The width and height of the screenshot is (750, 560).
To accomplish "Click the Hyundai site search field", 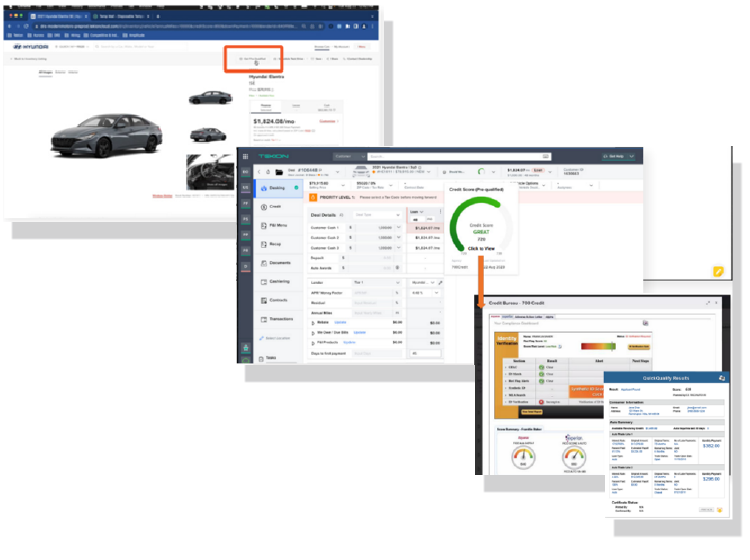I will (140, 47).
